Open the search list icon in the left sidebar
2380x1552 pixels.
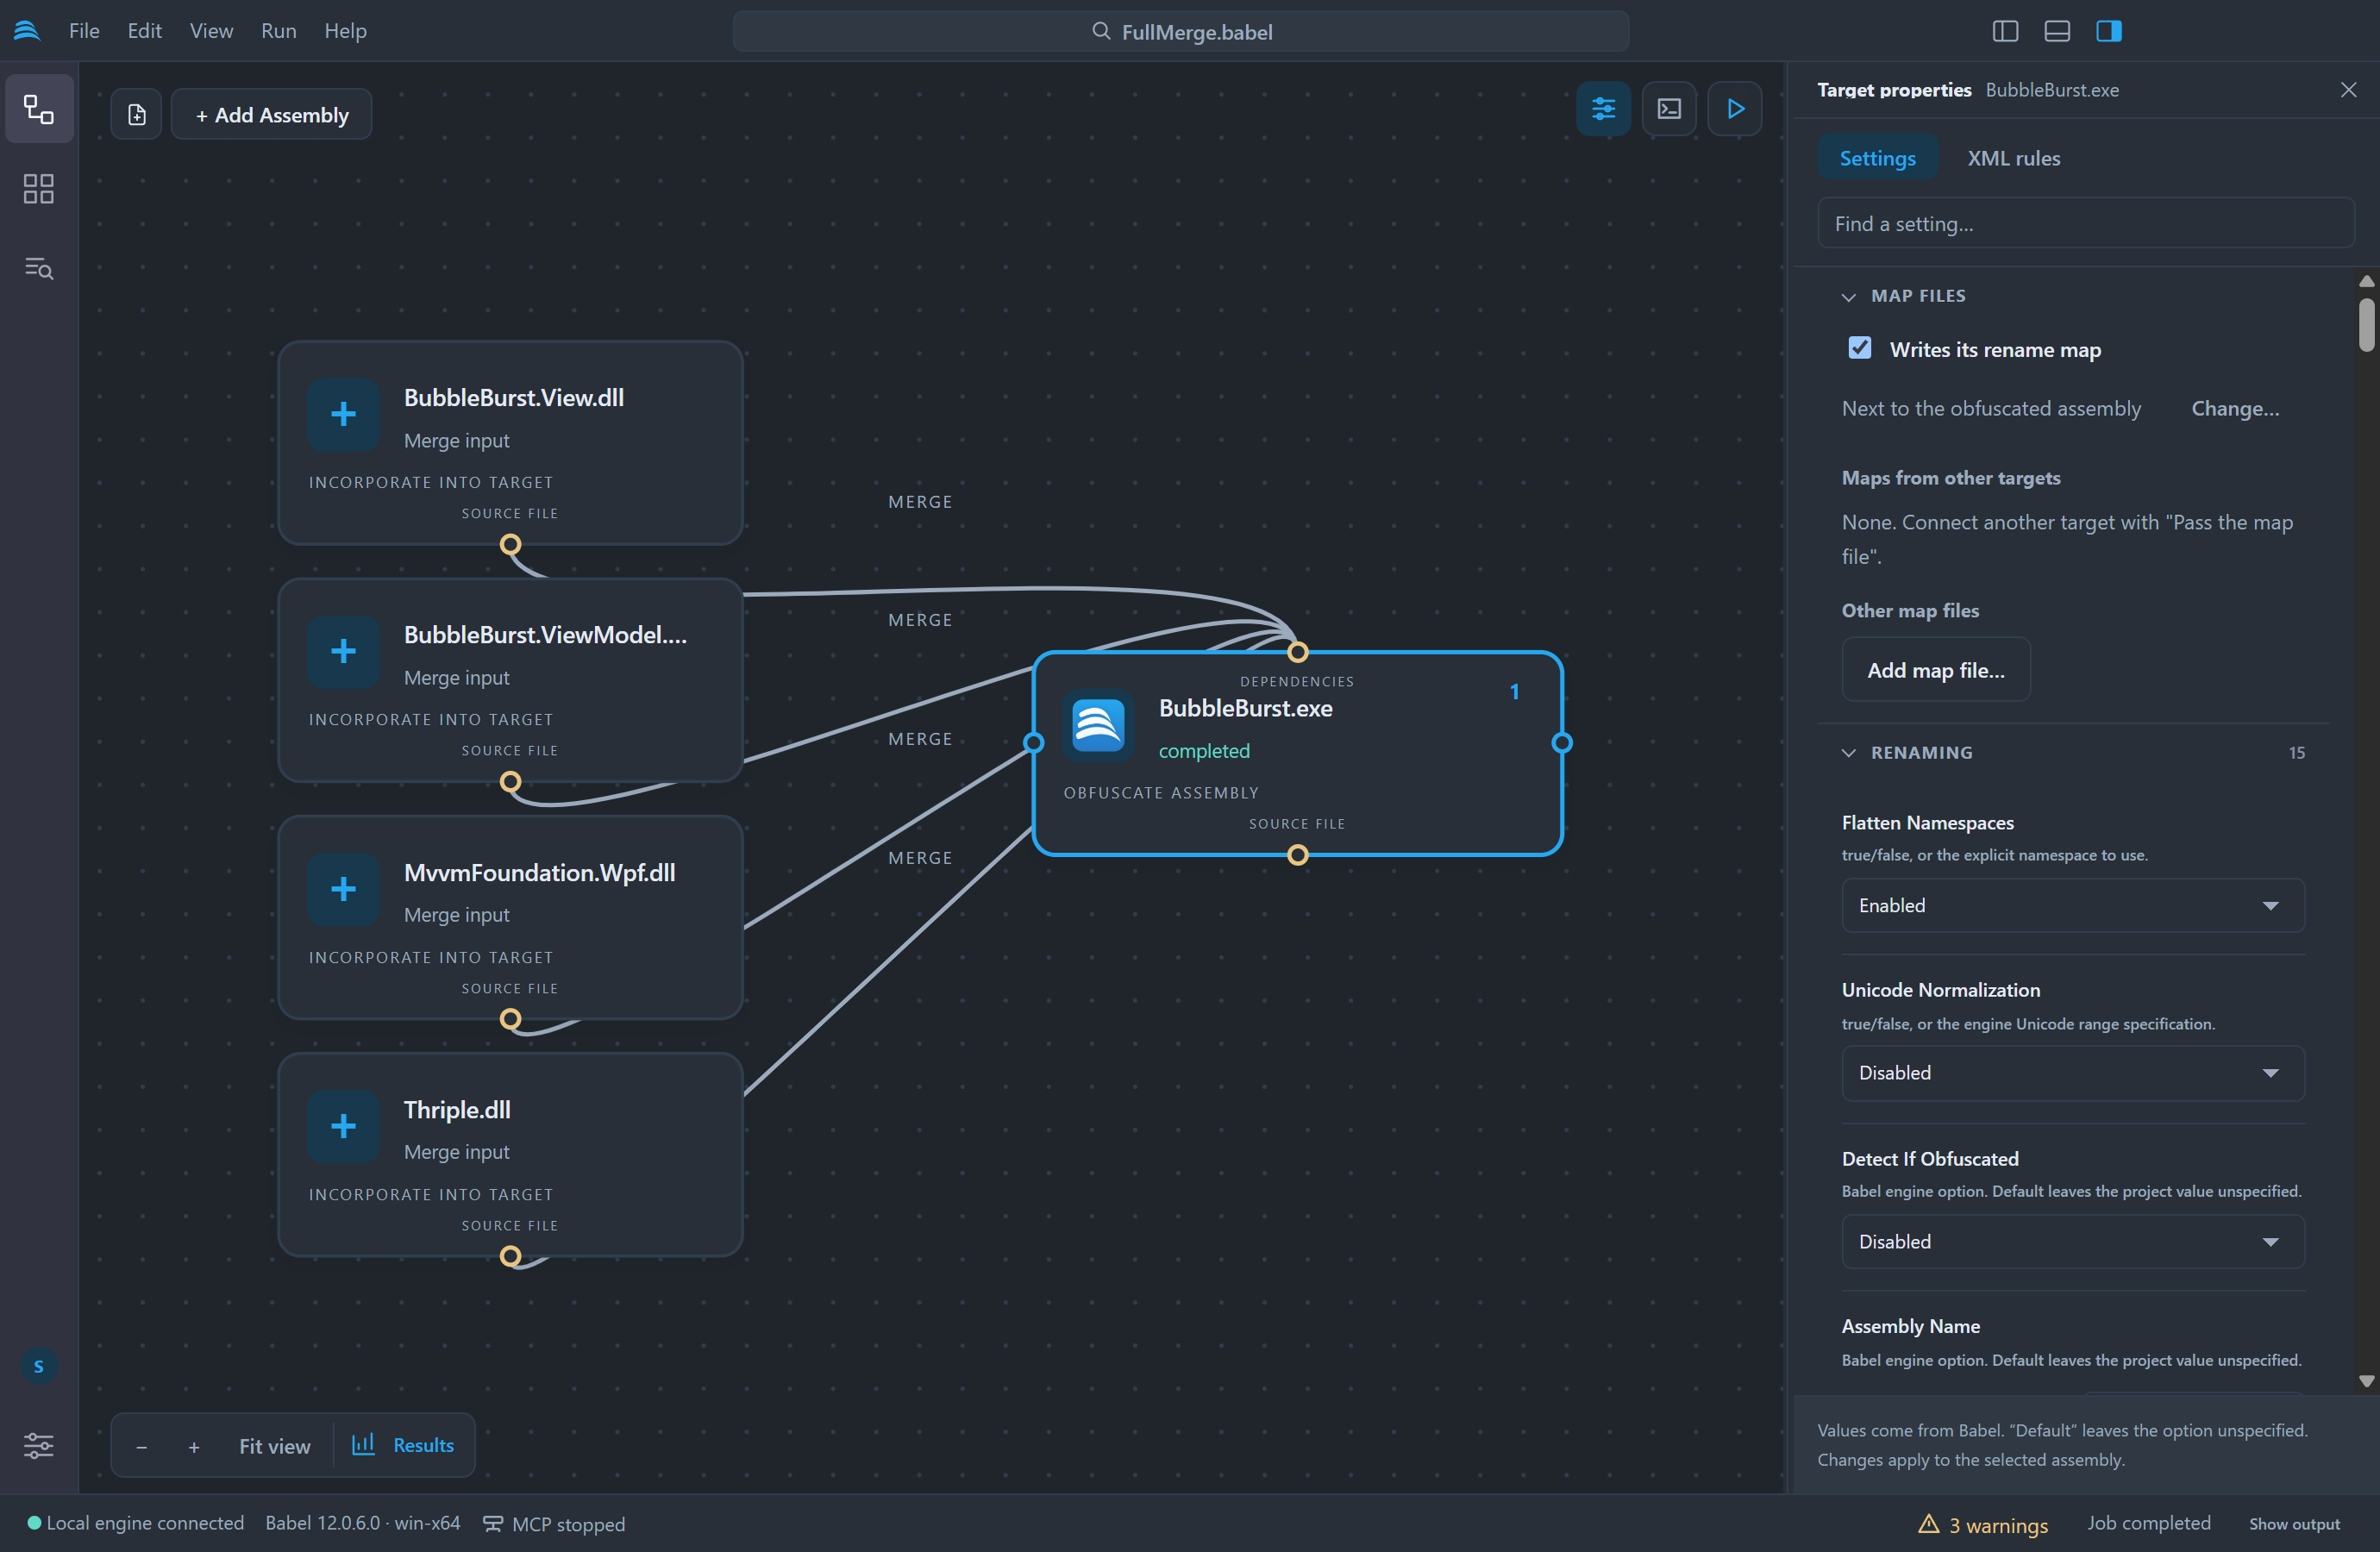pos(39,268)
